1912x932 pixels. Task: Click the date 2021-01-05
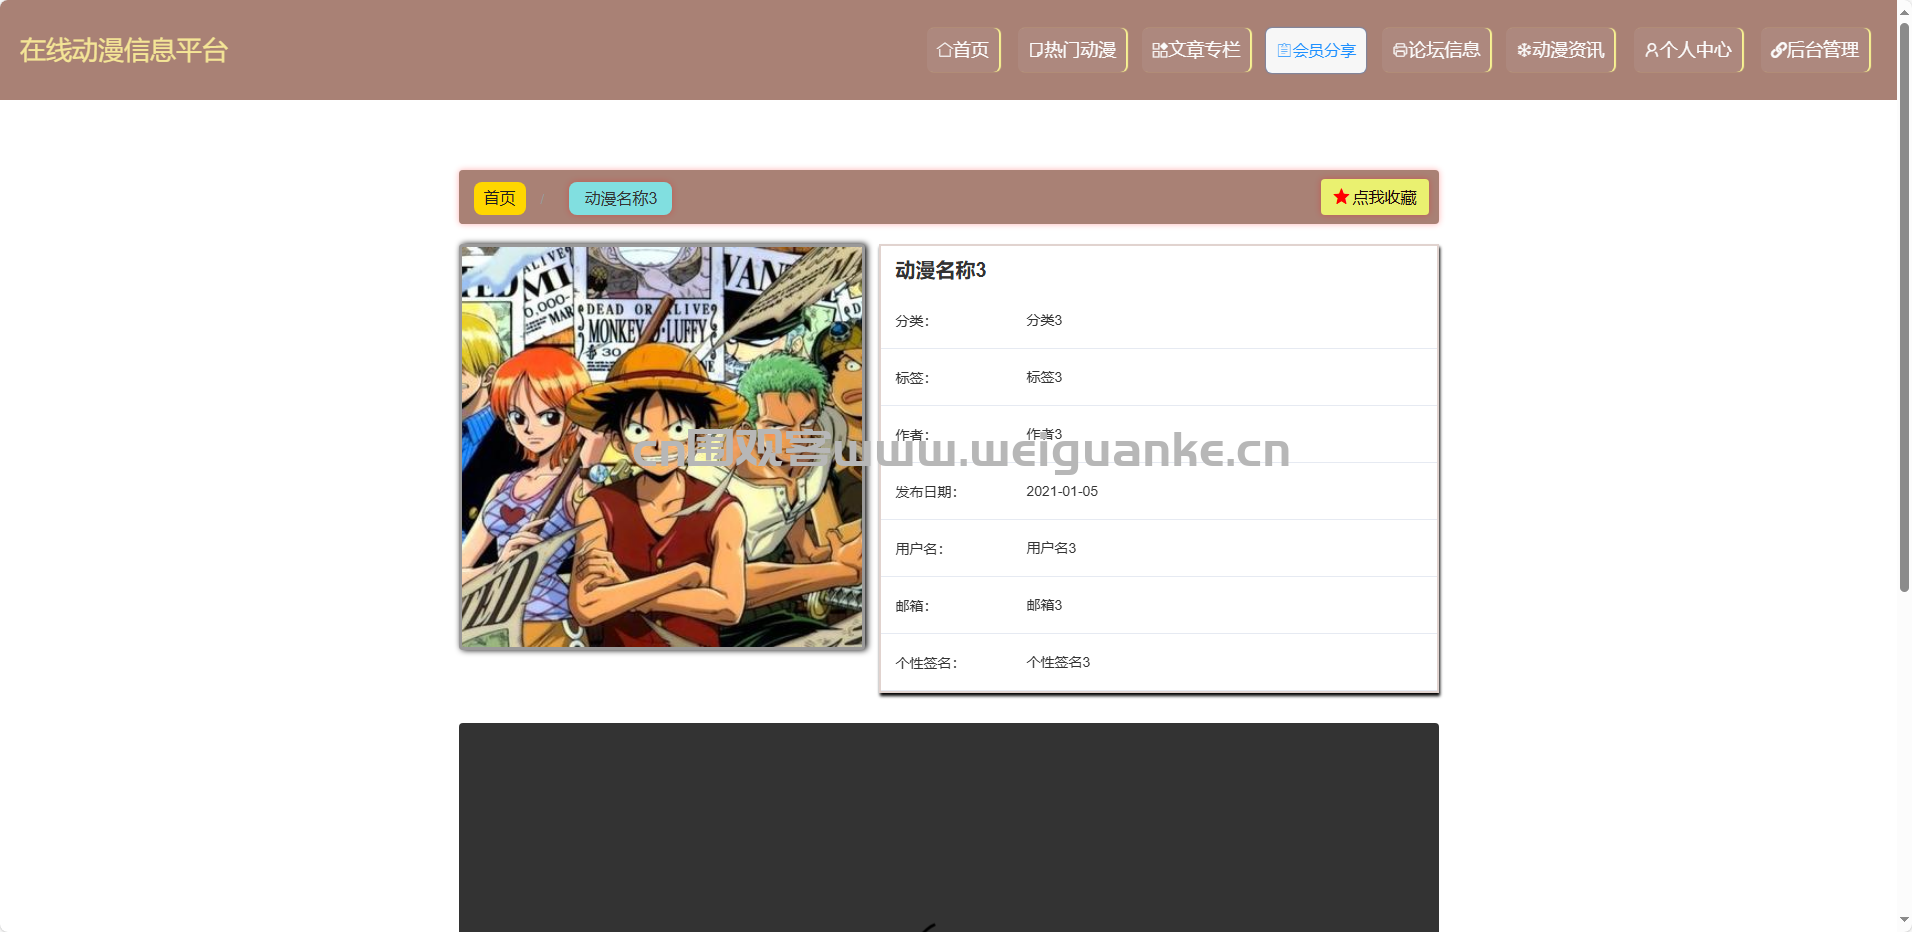pyautogui.click(x=1062, y=491)
